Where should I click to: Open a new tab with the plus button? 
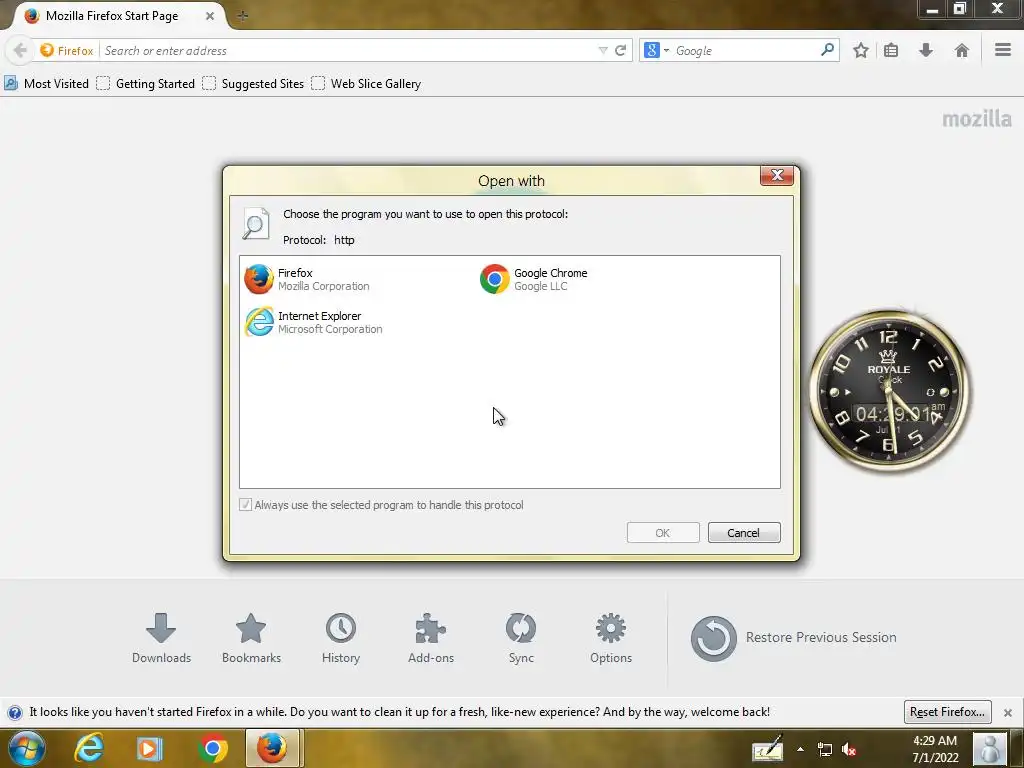tap(242, 16)
